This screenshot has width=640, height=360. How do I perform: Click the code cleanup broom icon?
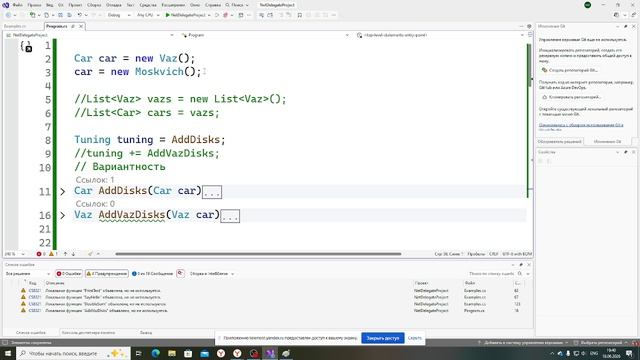pyautogui.click(x=90, y=254)
